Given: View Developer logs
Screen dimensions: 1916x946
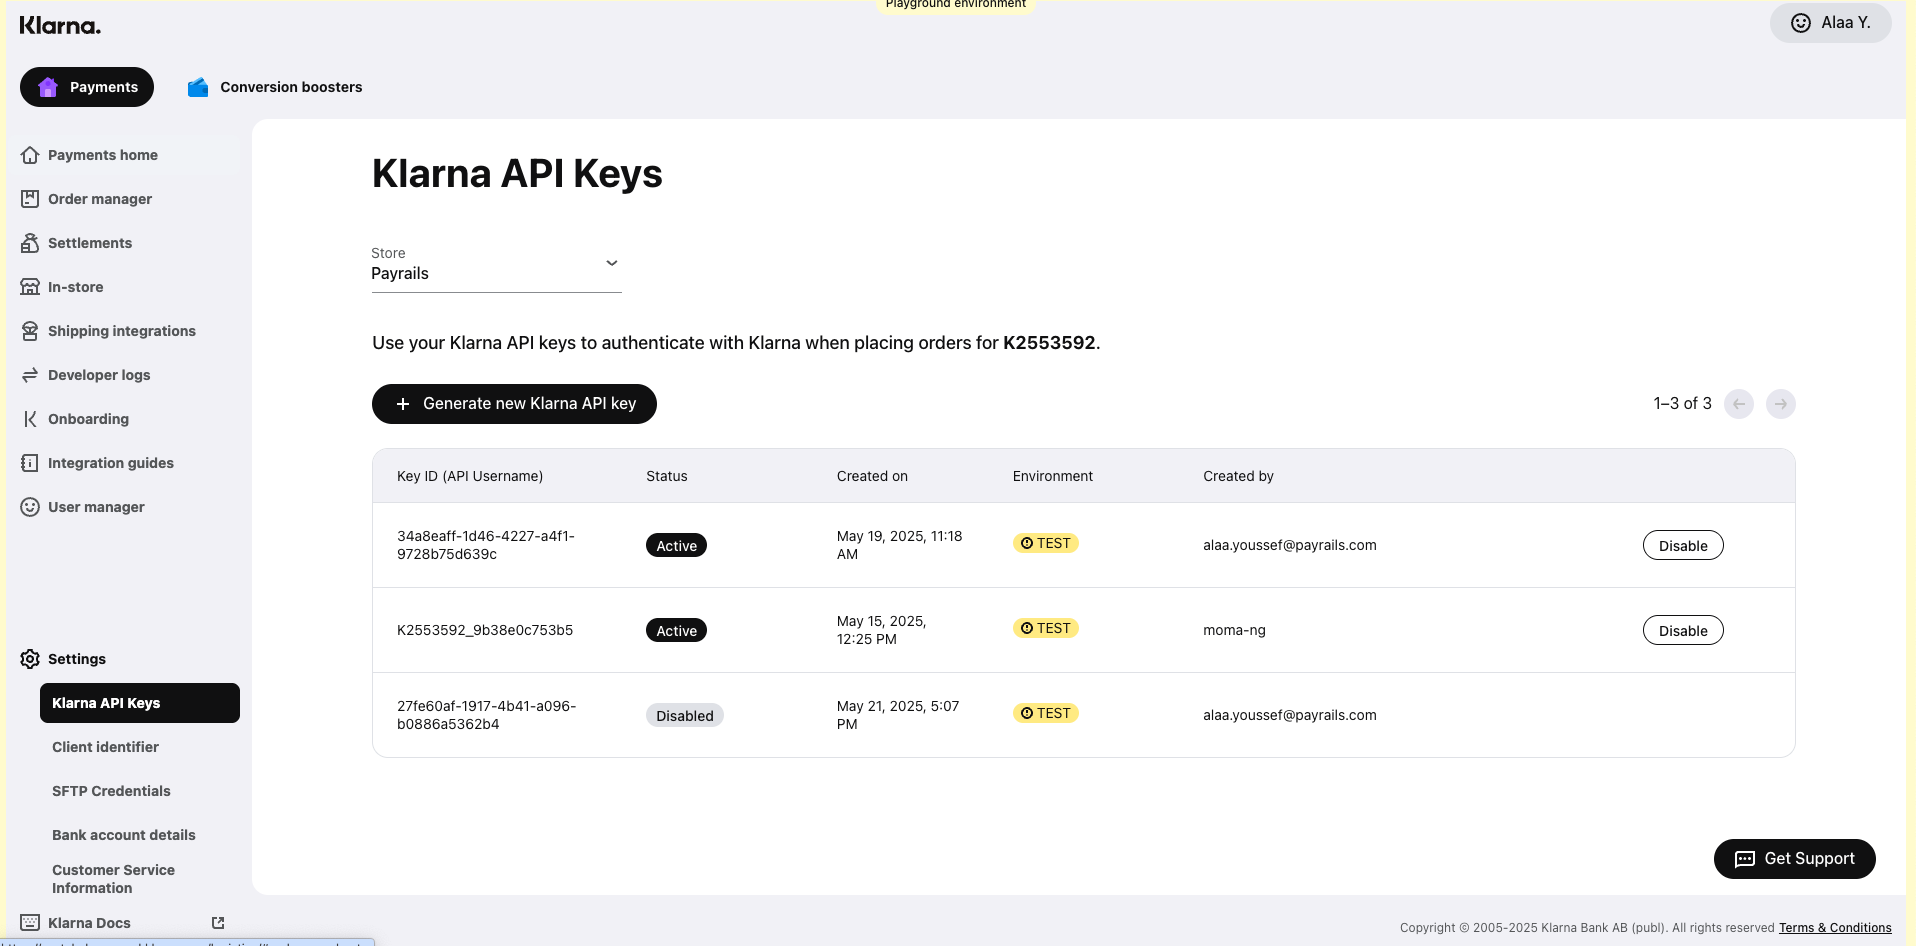Looking at the screenshot, I should (x=99, y=375).
